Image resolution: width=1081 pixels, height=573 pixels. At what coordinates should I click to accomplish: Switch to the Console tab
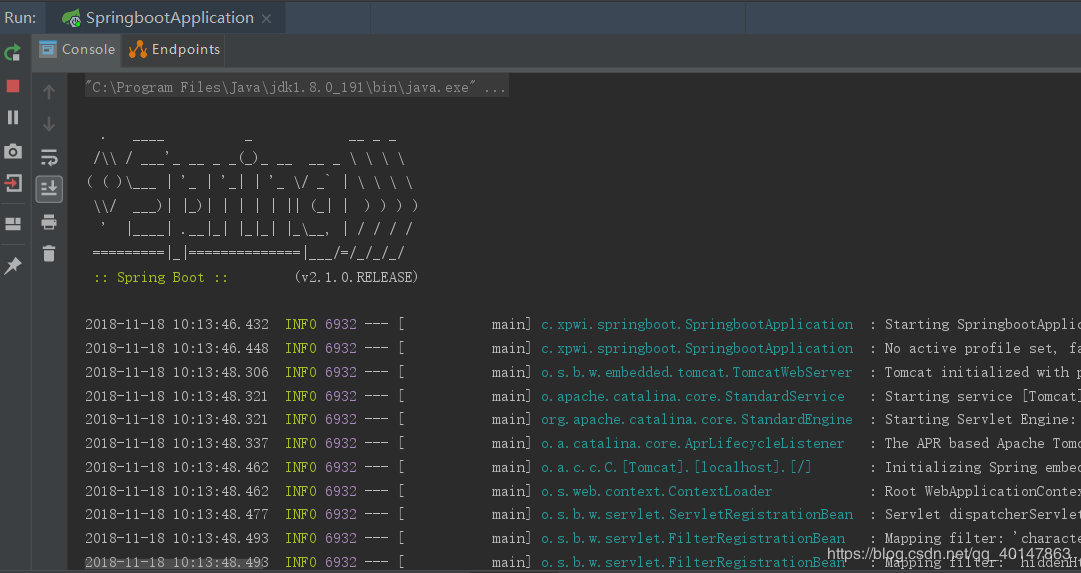coord(78,49)
